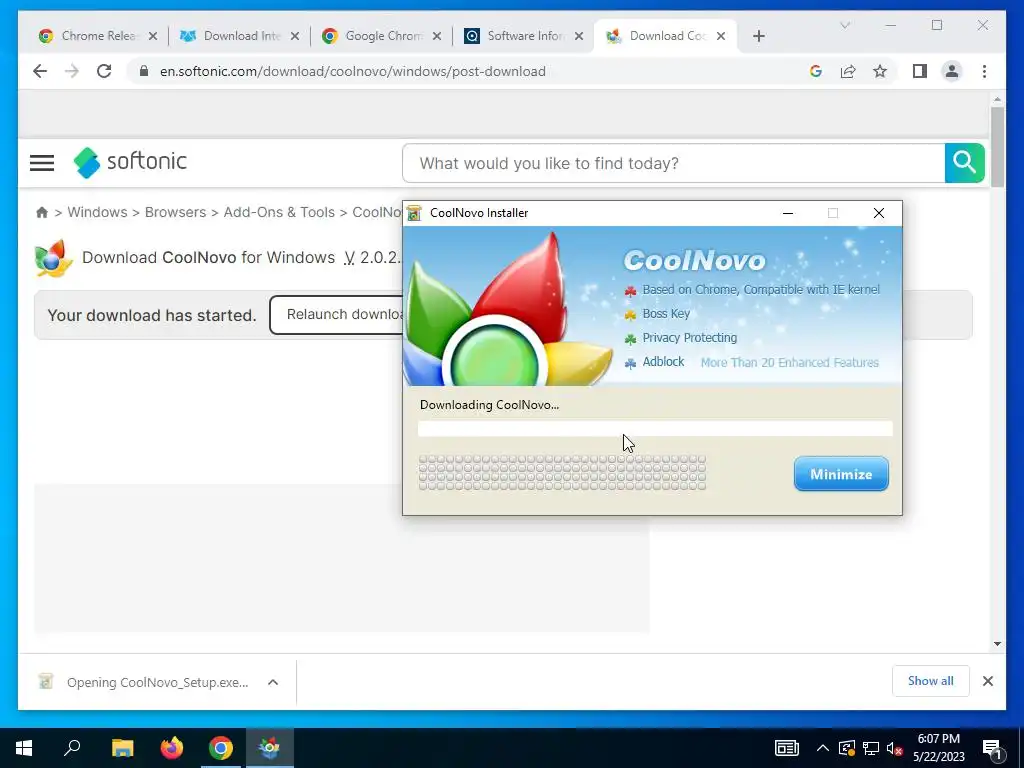Expand CoolNovo_Setup.exe download options chevron
Screen dimensions: 1024x768
[x=273, y=682]
